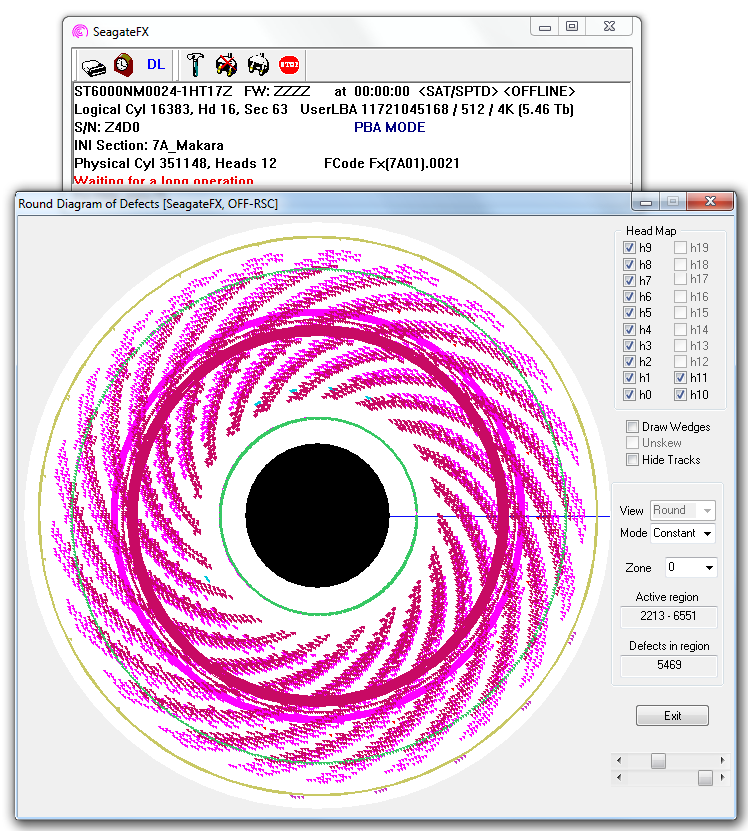This screenshot has height=831, width=748.
Task: Minimize the Round Diagram of Defects window
Action: tap(646, 201)
